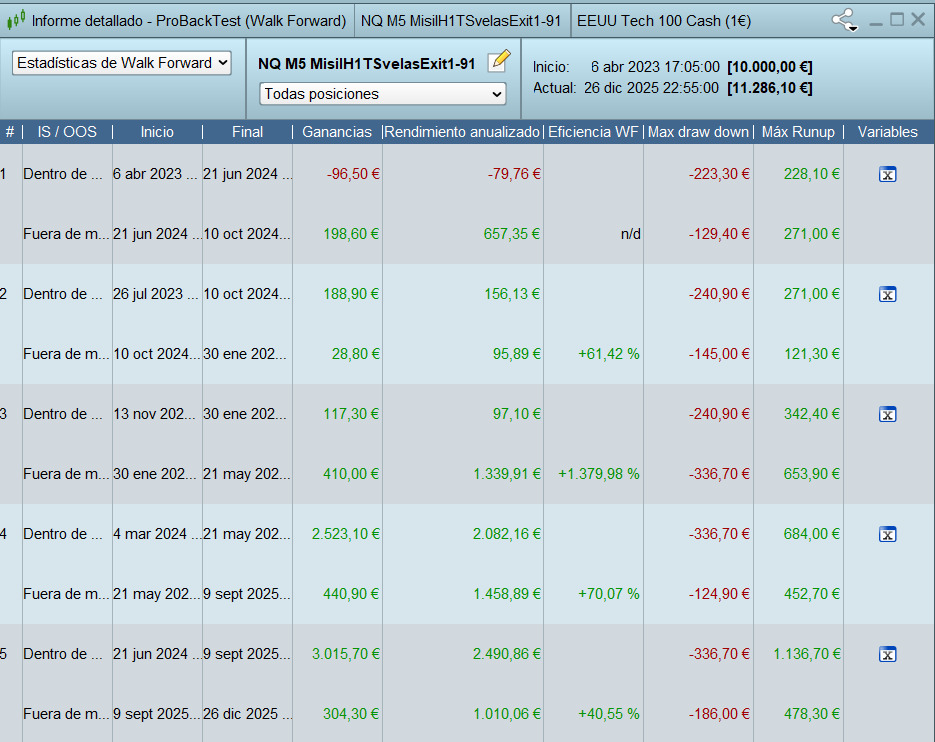This screenshot has height=742, width=935.
Task: Click the 657,35 € annualized return cell
Action: click(512, 234)
